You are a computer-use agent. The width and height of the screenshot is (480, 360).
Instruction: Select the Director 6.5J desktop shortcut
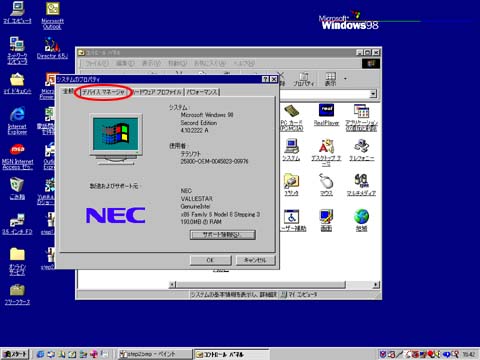coord(52,48)
